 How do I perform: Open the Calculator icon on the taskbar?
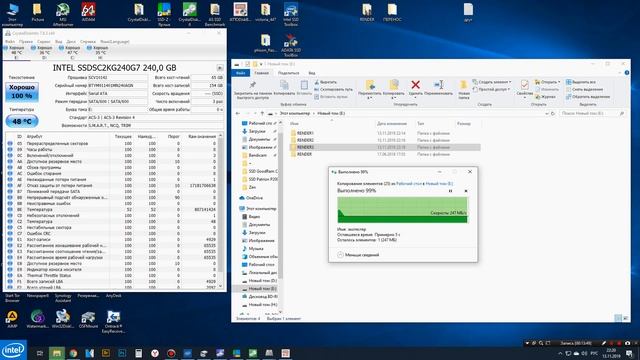pyautogui.click(x=138, y=353)
